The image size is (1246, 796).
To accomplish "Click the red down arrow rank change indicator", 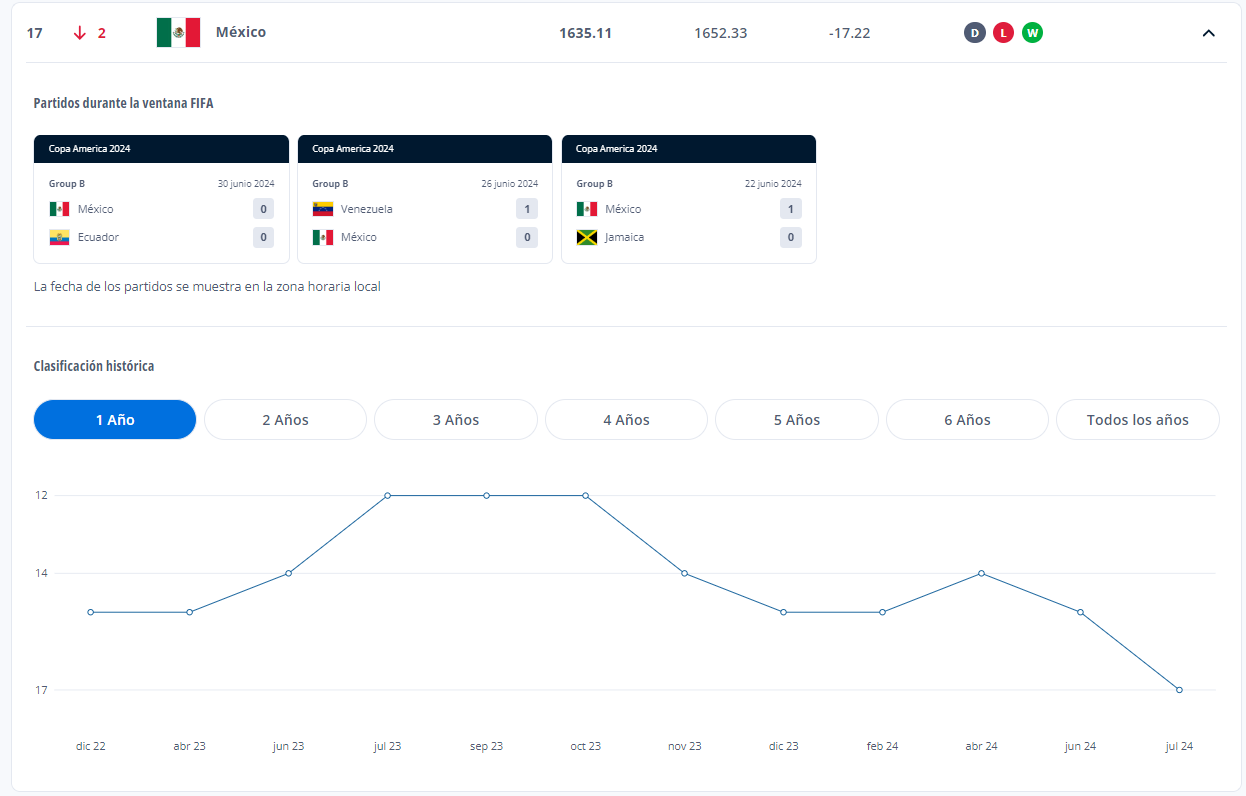I will click(80, 33).
